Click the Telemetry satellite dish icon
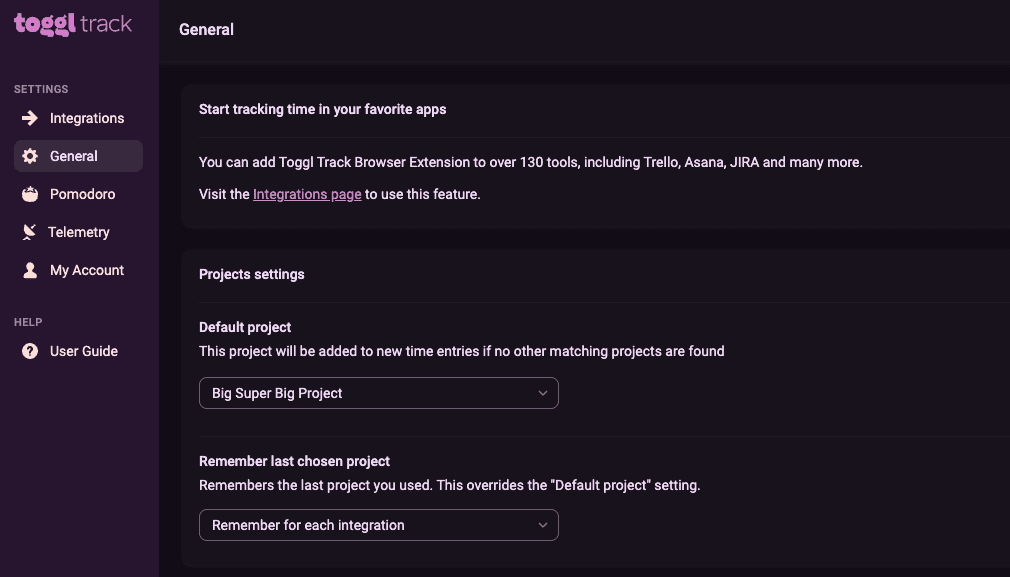 point(29,232)
